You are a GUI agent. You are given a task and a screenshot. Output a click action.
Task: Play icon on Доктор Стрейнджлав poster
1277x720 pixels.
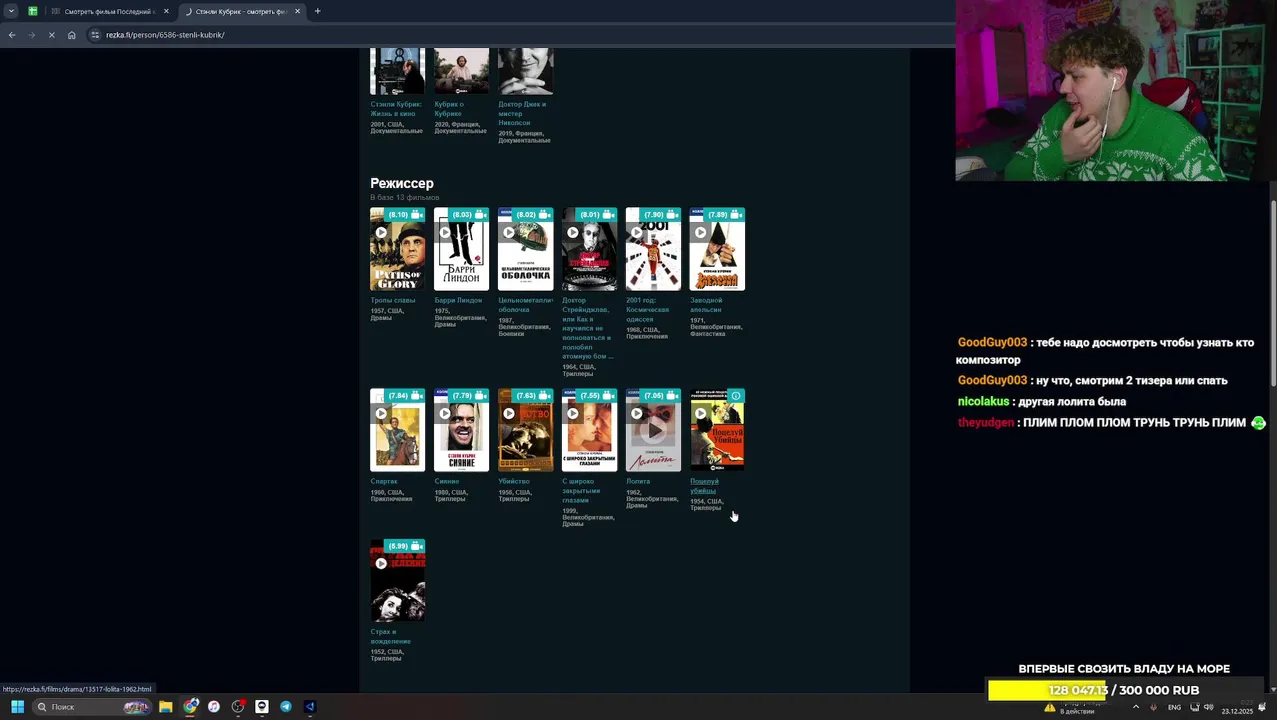coord(573,233)
